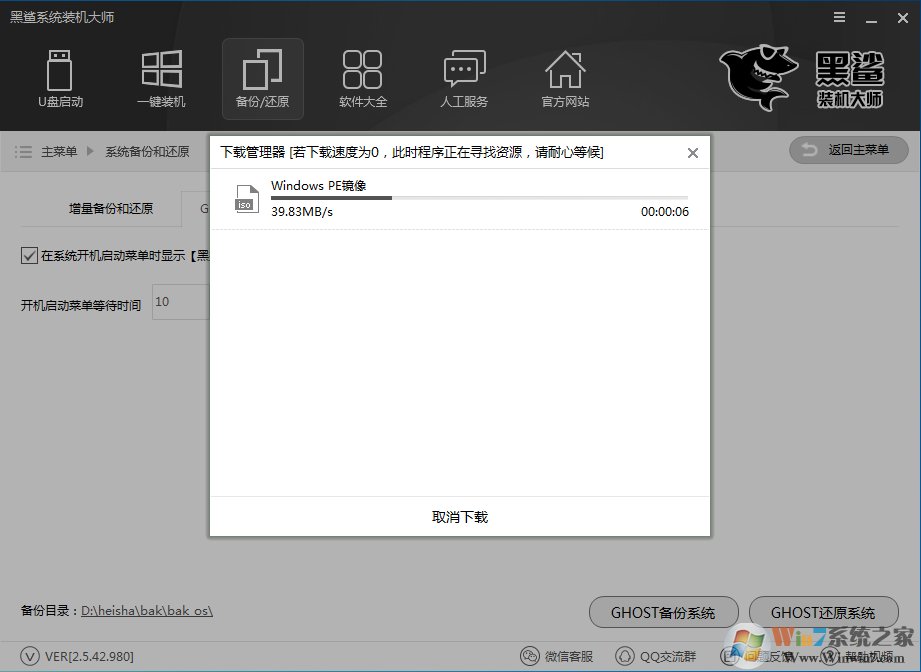This screenshot has height=672, width=921.
Task: Start GHOST备份系统 backup
Action: [x=664, y=613]
